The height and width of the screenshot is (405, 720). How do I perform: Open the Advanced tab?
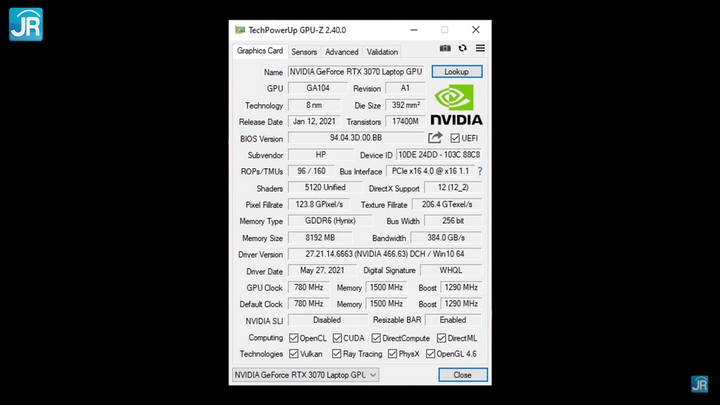coord(342,52)
